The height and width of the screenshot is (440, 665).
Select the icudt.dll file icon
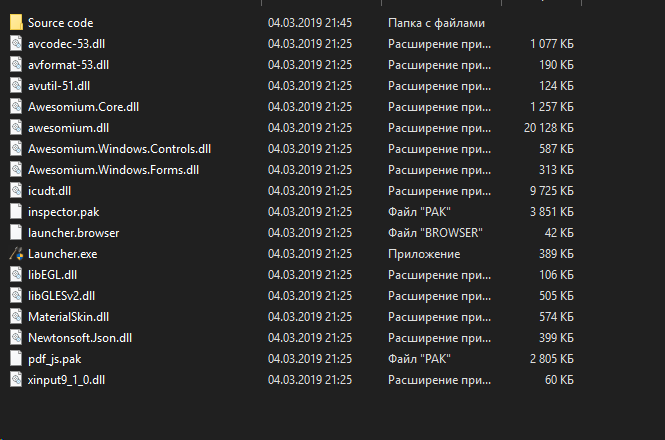[x=16, y=191]
